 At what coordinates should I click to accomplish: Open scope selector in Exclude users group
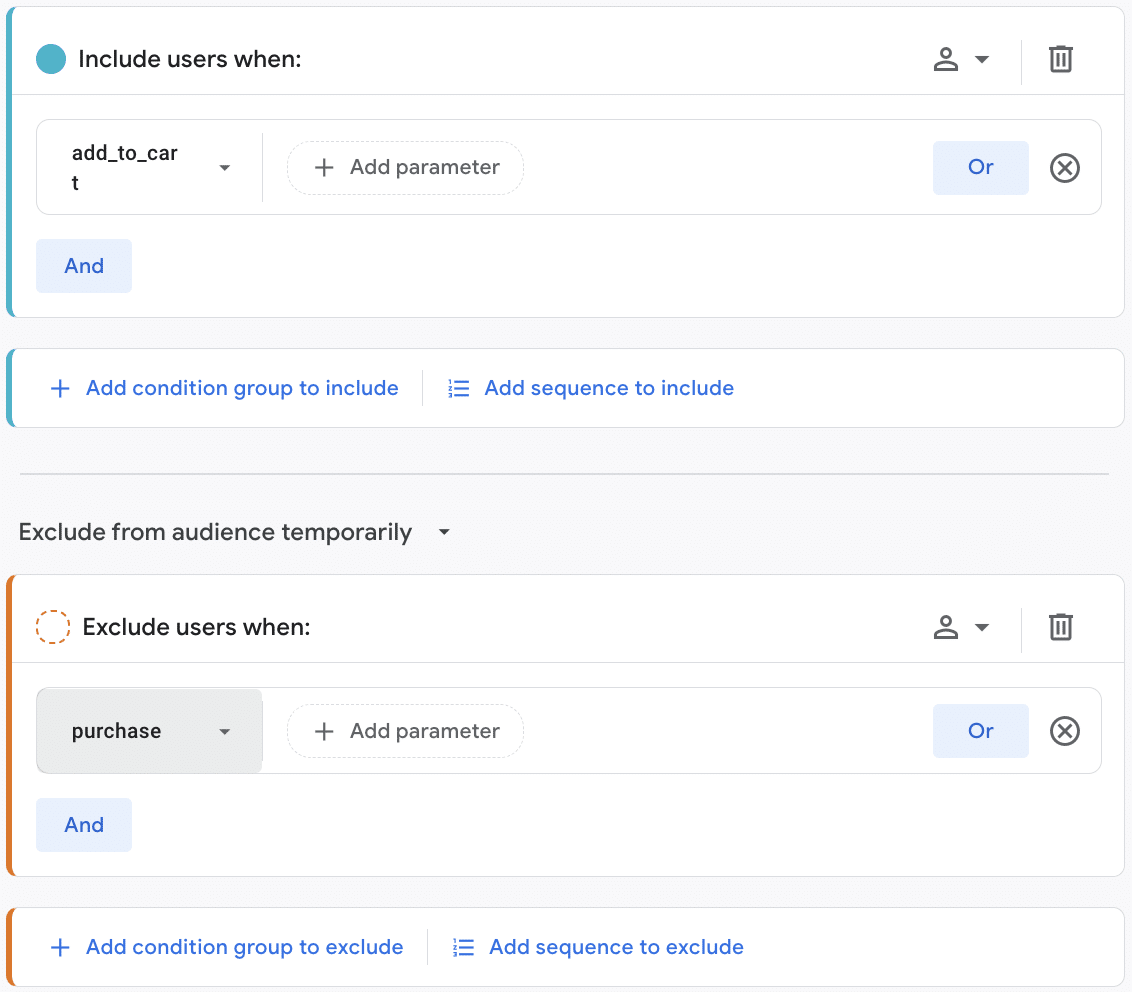961,627
